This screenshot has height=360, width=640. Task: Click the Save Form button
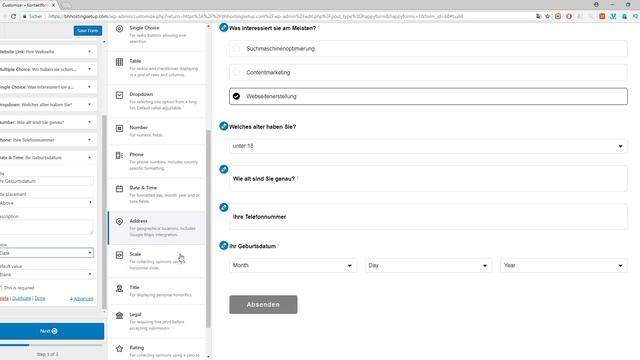click(x=88, y=31)
